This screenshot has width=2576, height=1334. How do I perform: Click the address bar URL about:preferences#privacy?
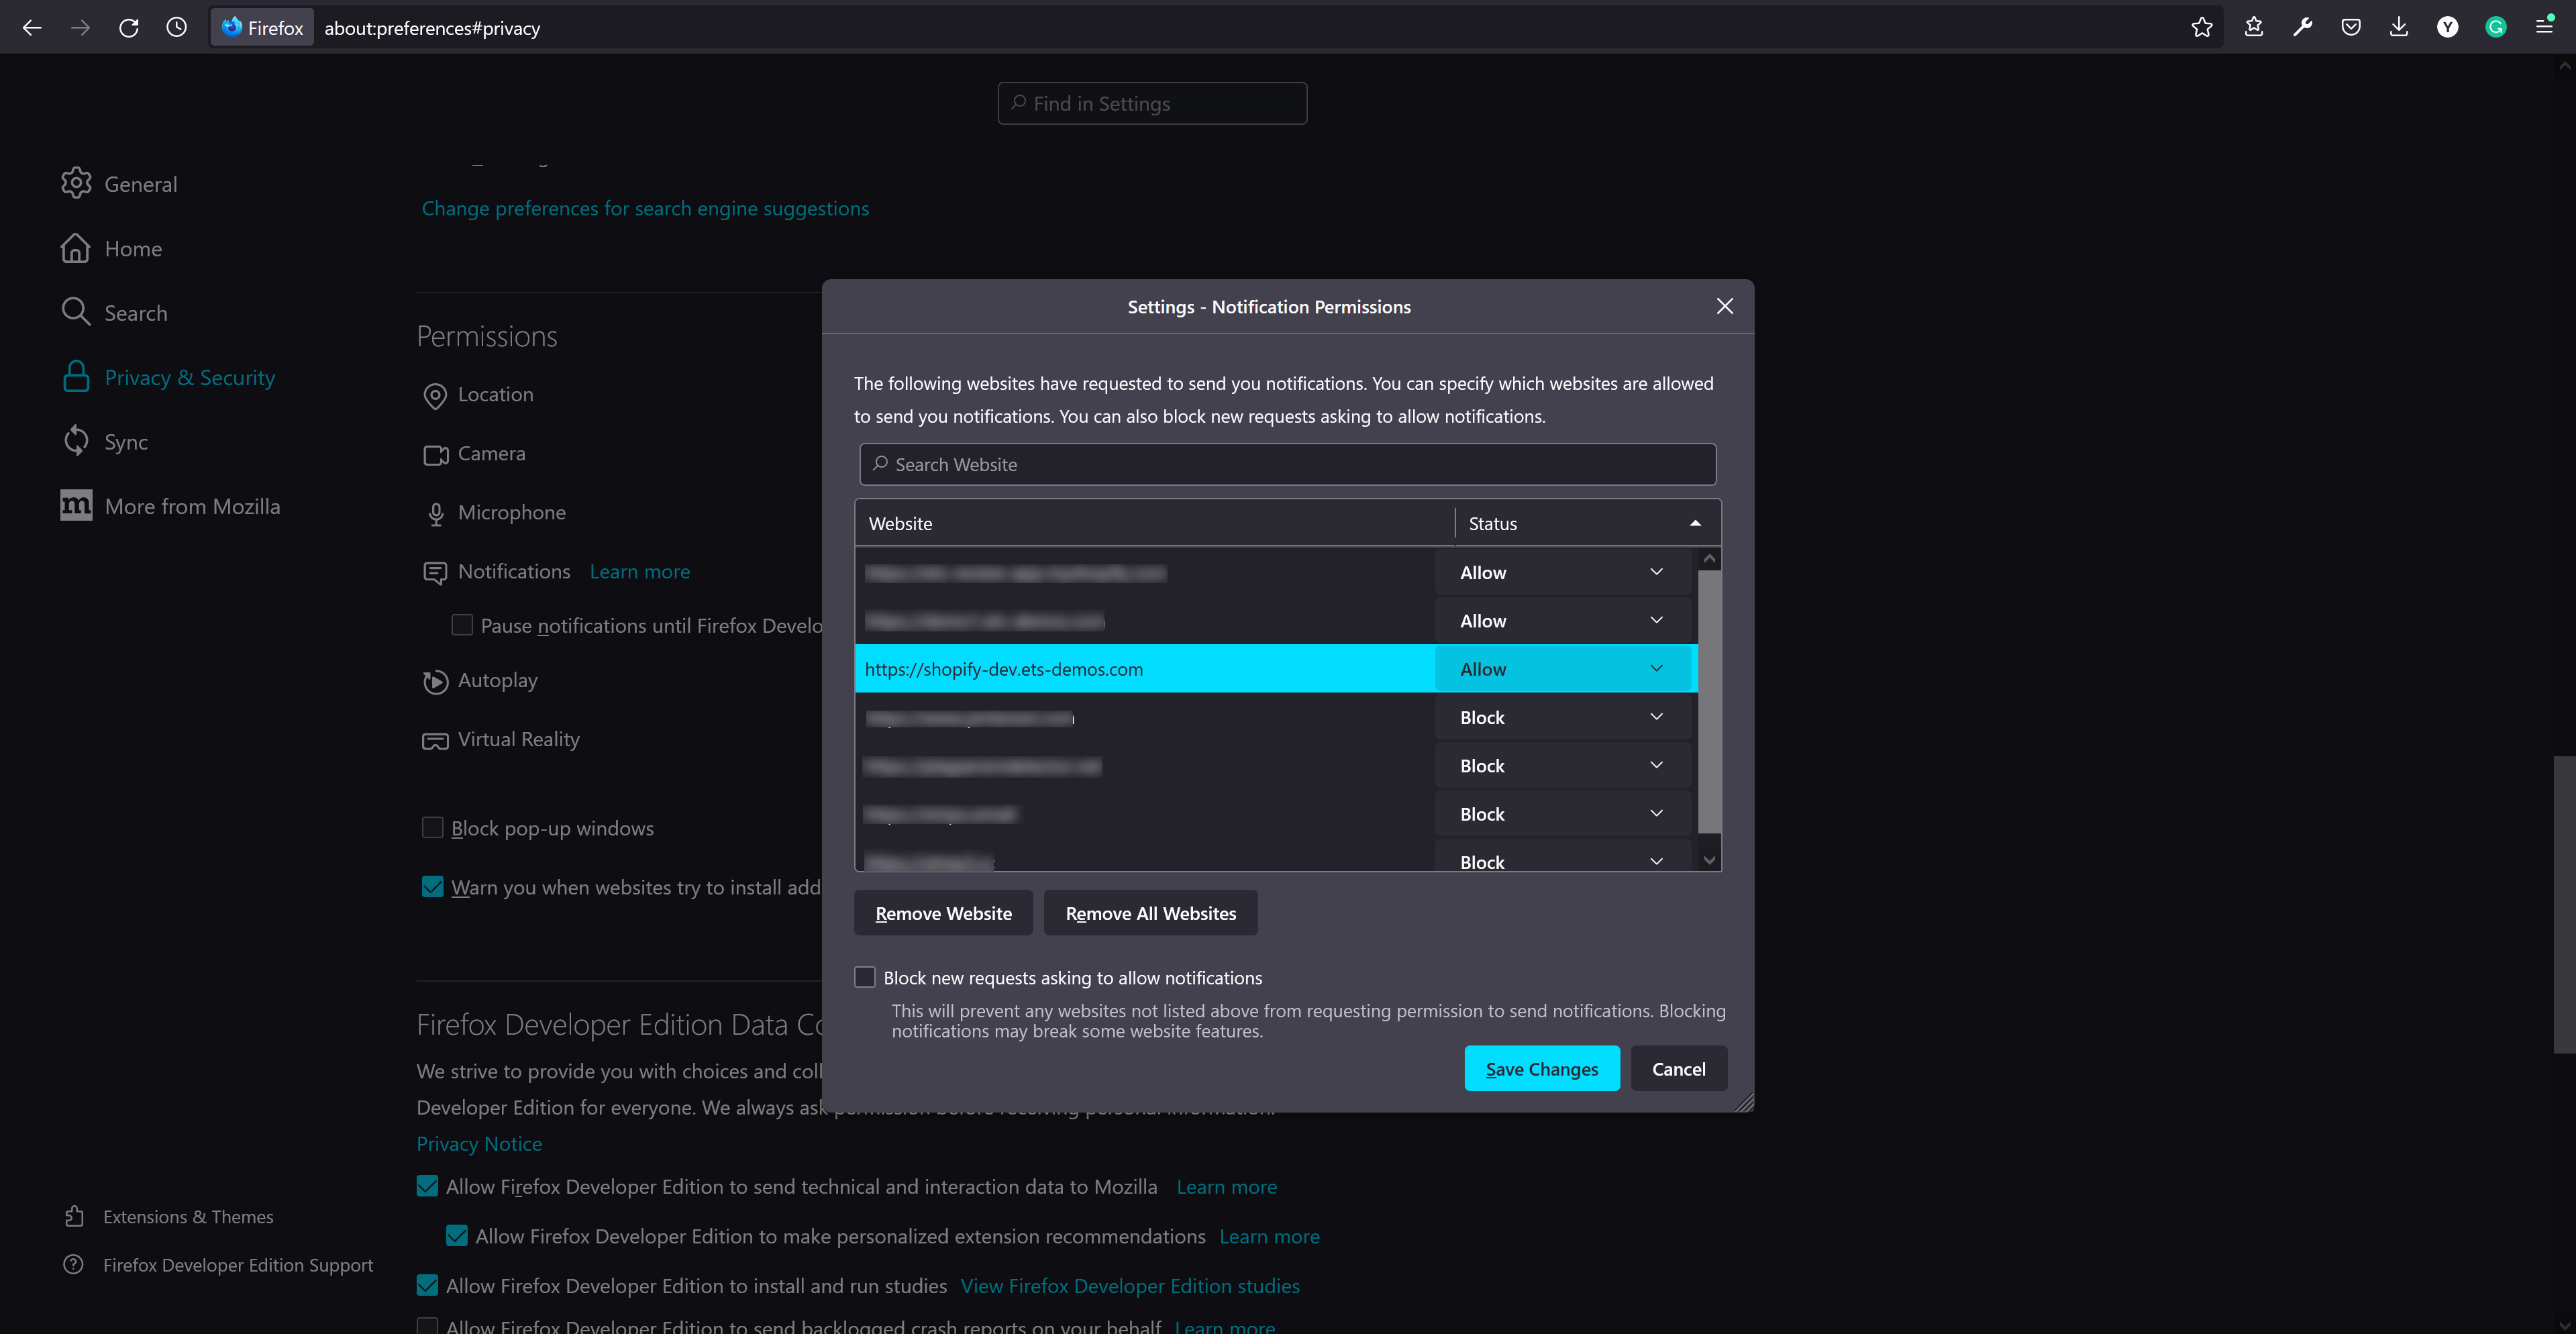coord(432,28)
